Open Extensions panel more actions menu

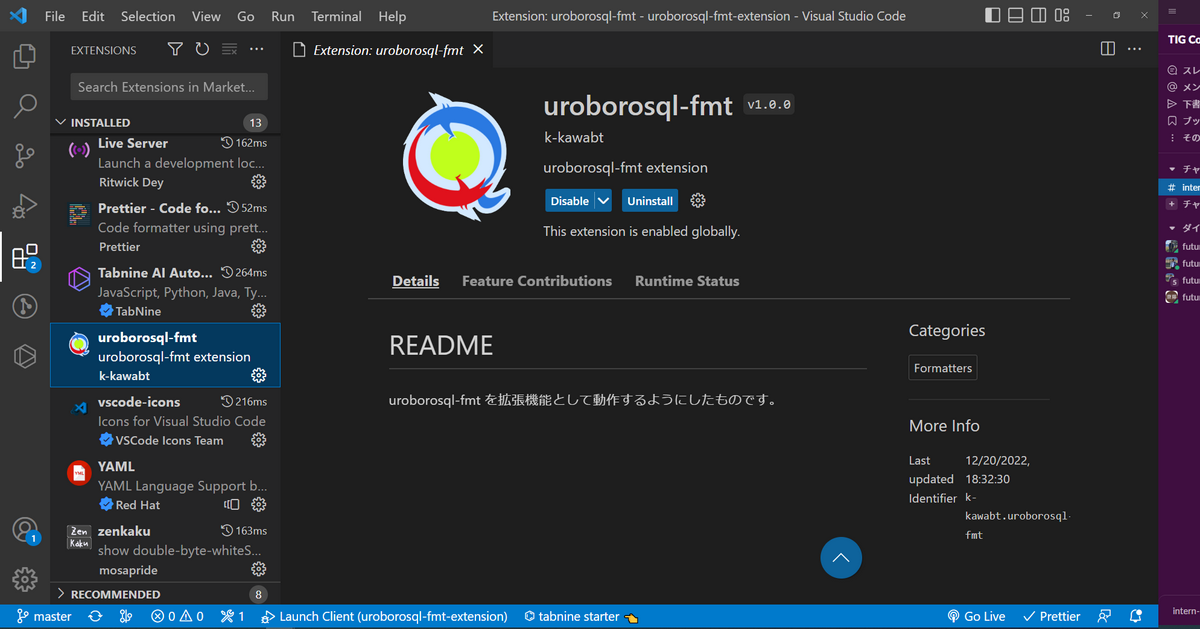[257, 50]
